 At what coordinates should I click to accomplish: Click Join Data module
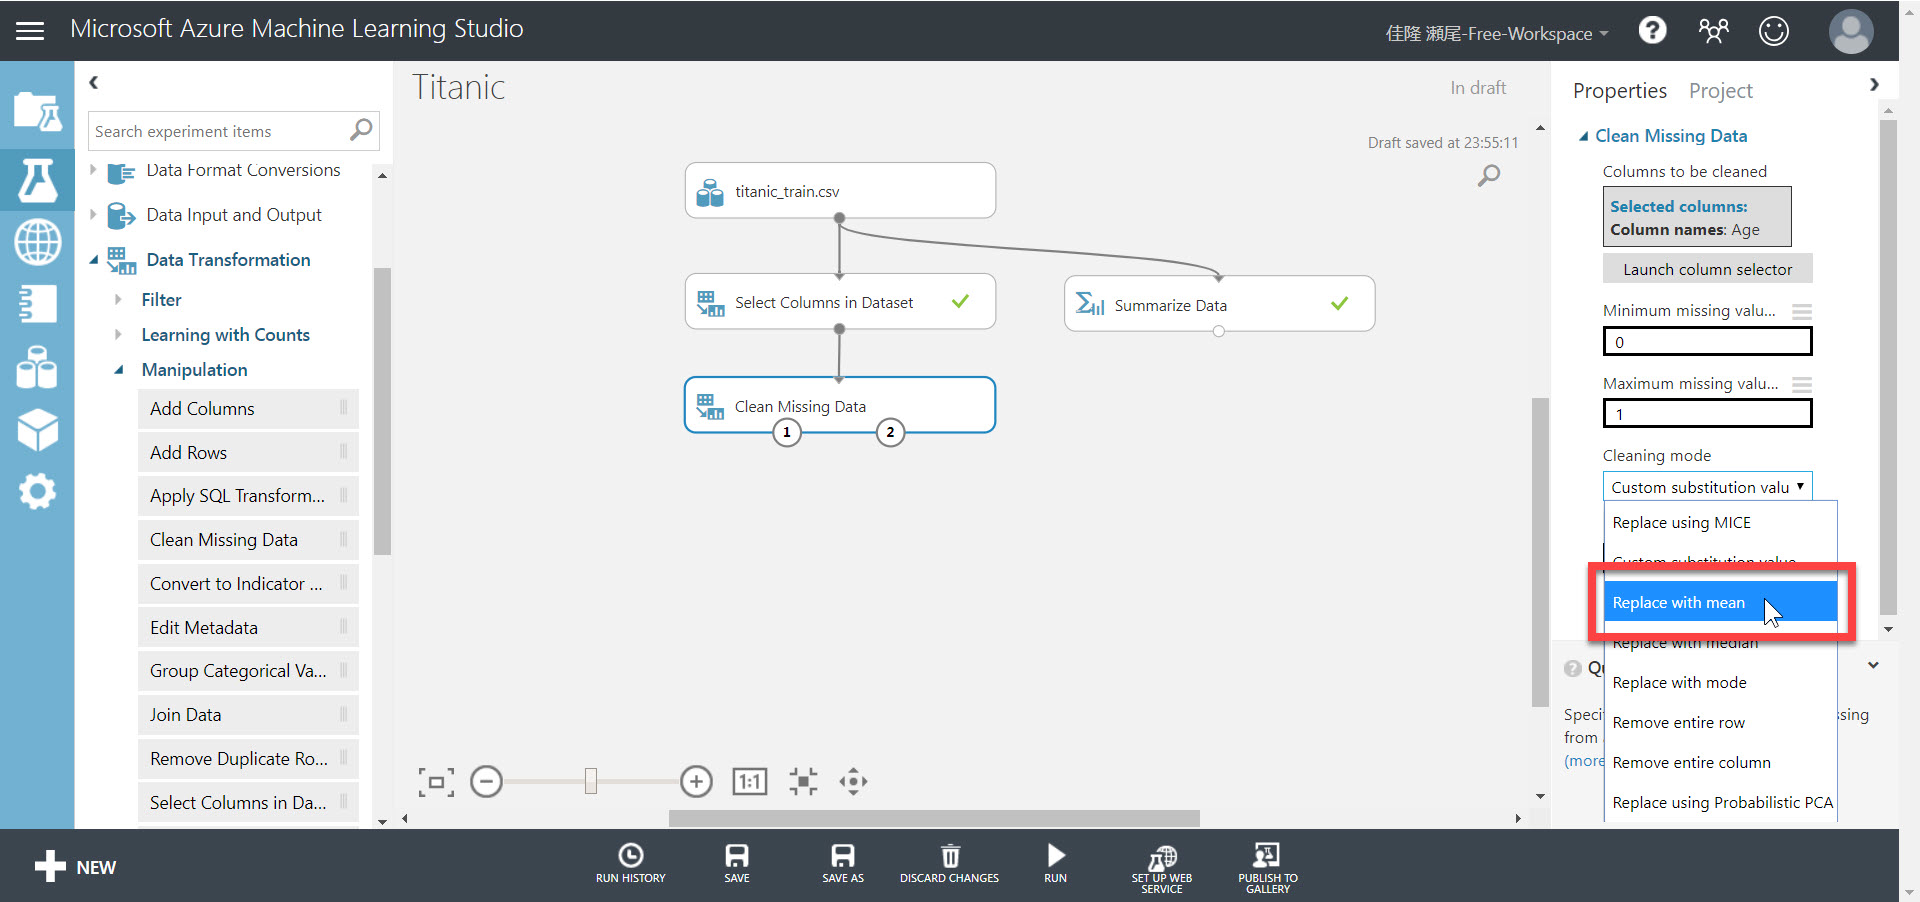(248, 714)
